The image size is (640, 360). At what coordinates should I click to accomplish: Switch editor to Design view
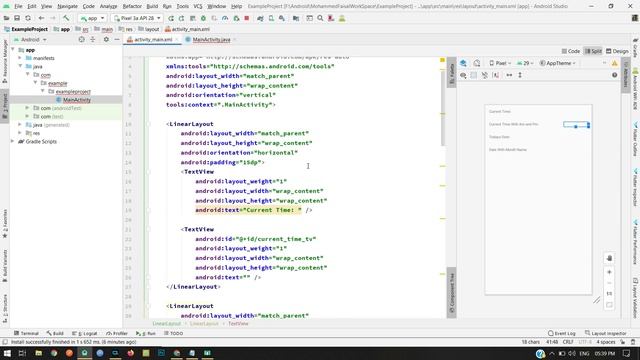(x=617, y=51)
